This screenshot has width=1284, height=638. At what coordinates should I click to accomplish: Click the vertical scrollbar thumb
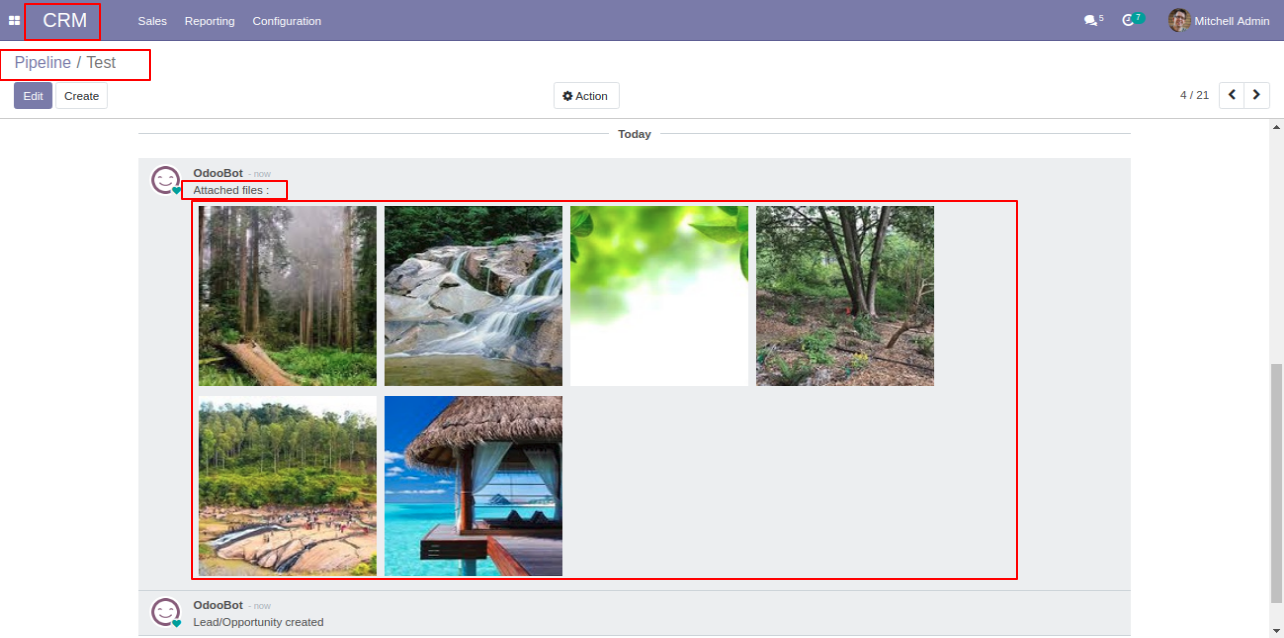pyautogui.click(x=1276, y=483)
